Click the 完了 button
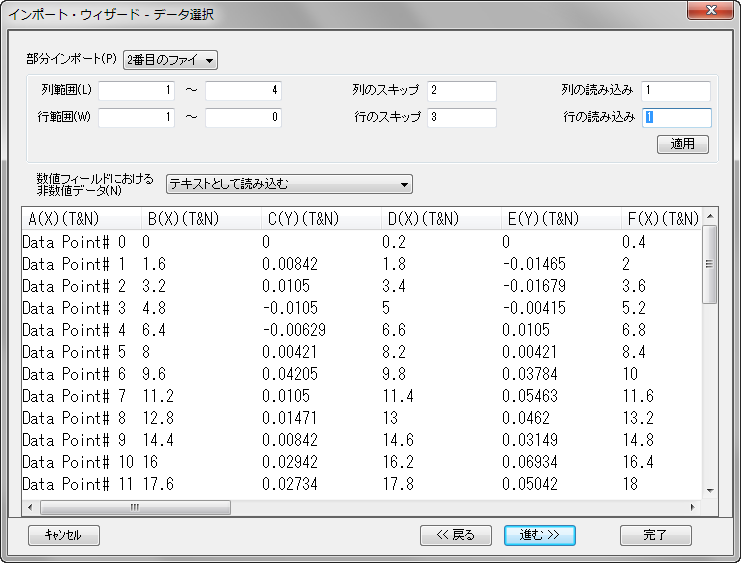The width and height of the screenshot is (741, 563). click(x=655, y=535)
